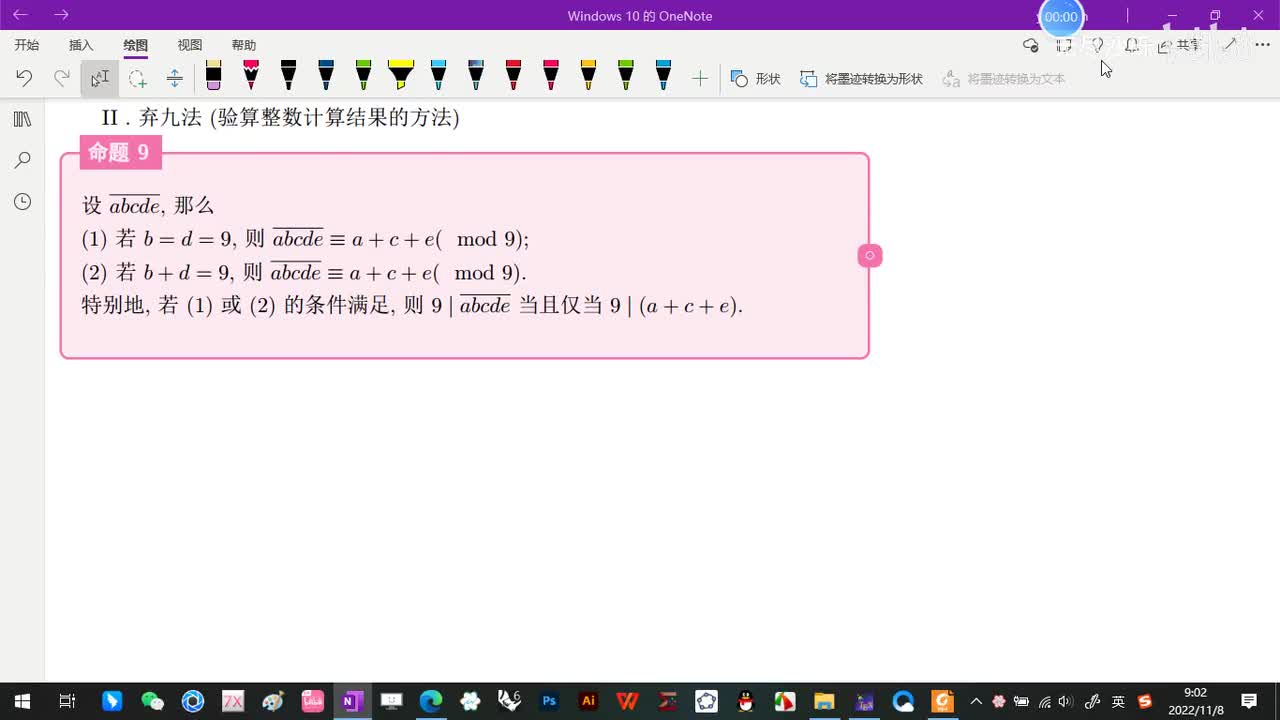Click the blue 00:00 recording timer
The image size is (1280, 720).
[1061, 17]
